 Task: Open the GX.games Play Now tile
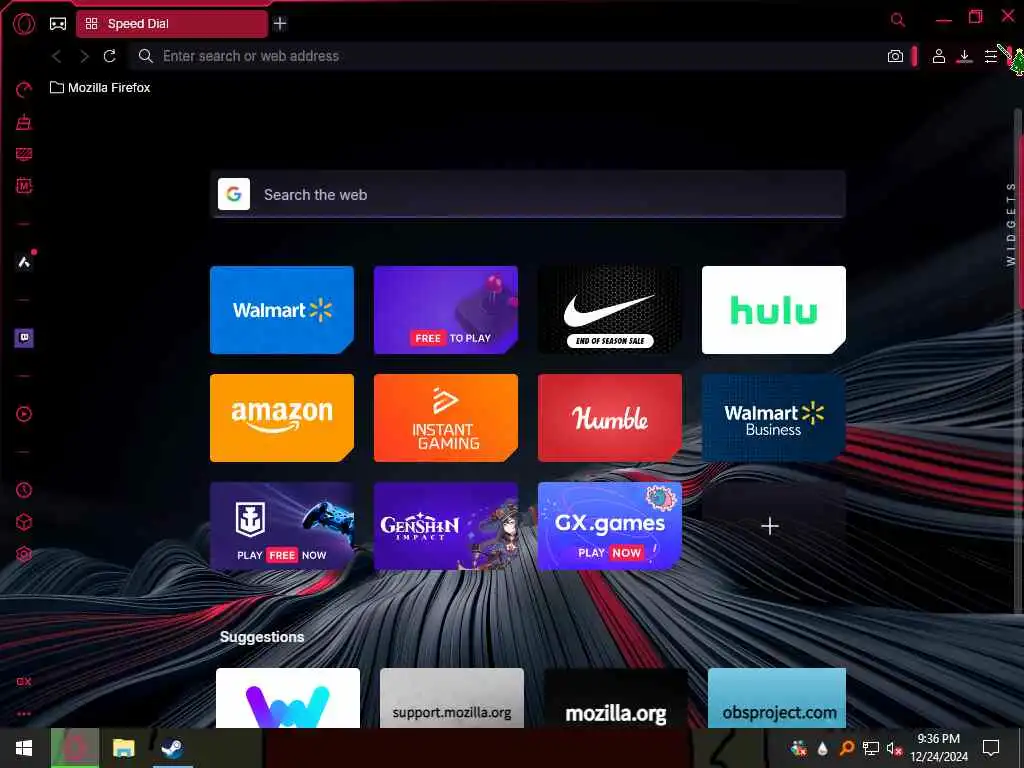point(609,526)
